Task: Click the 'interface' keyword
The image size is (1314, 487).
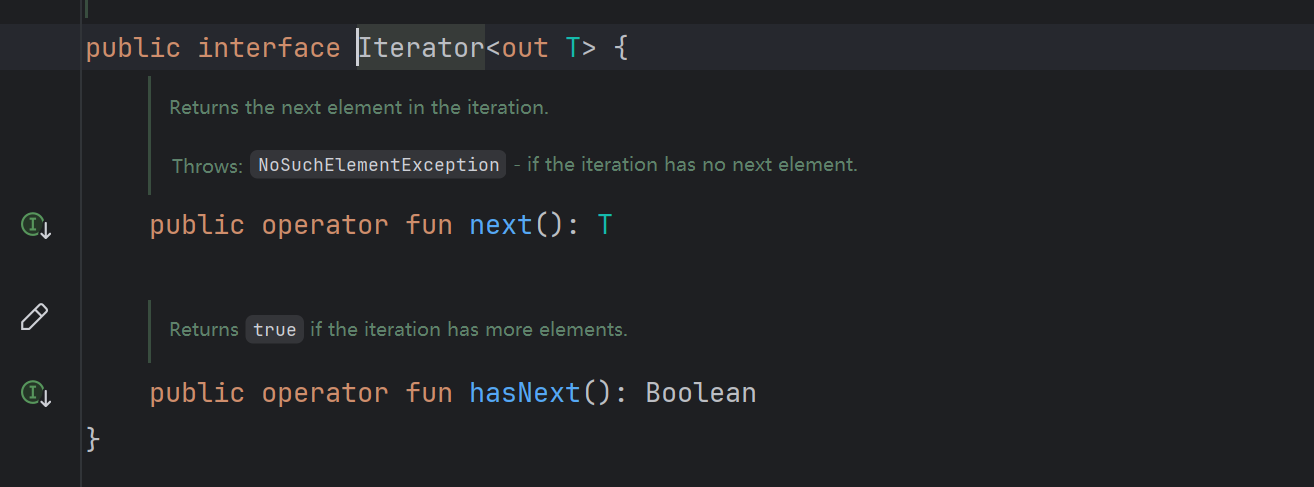Action: [269, 47]
